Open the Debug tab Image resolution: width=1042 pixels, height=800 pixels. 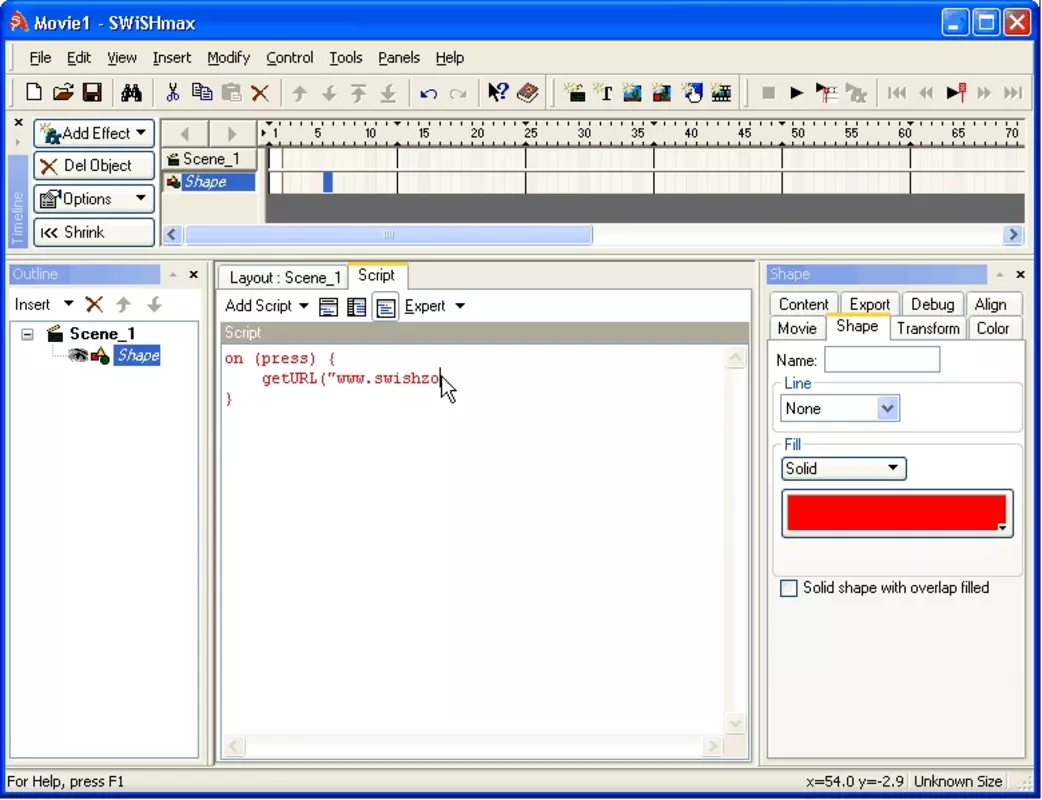coord(932,304)
